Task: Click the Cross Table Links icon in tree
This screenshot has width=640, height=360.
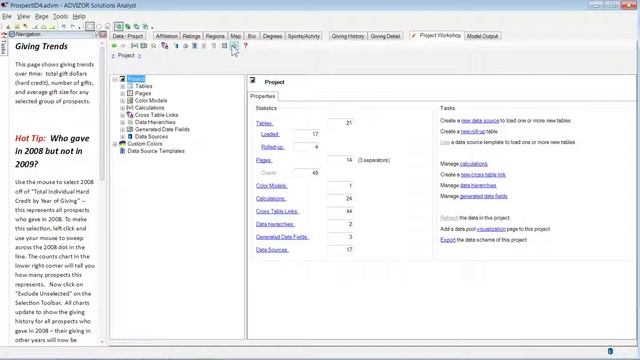Action: pos(130,115)
